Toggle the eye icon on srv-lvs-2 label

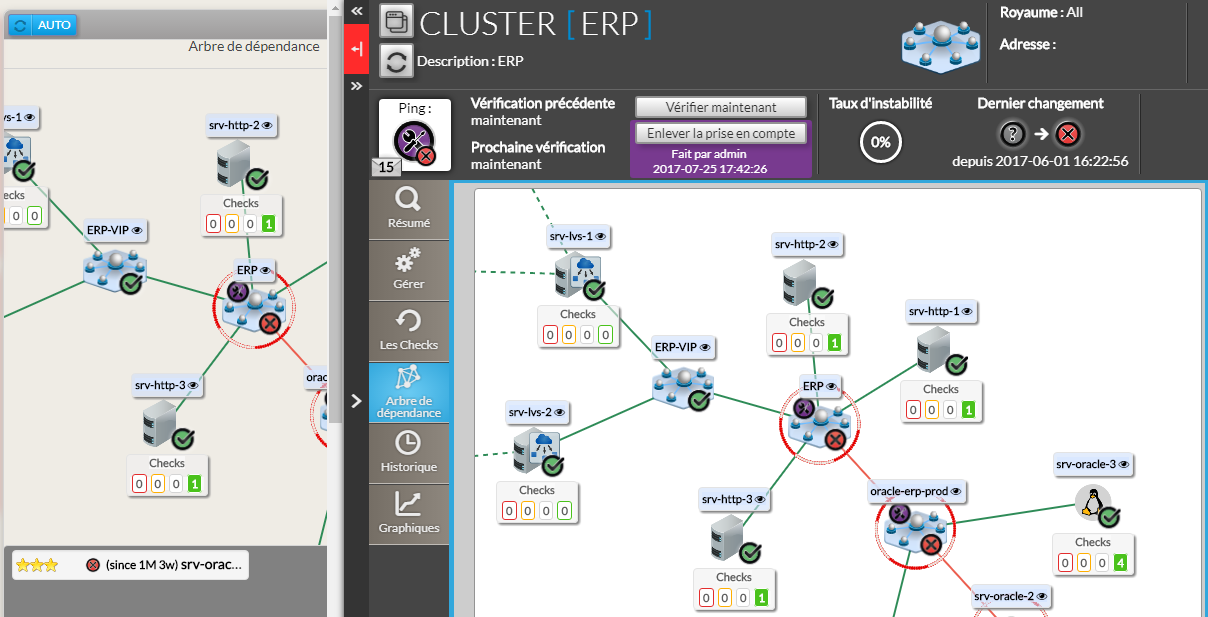coord(560,412)
